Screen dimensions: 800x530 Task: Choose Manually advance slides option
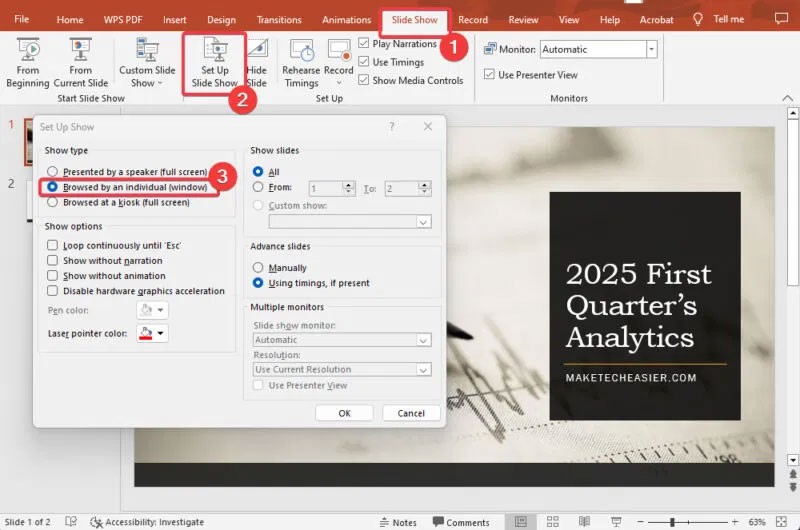259,268
